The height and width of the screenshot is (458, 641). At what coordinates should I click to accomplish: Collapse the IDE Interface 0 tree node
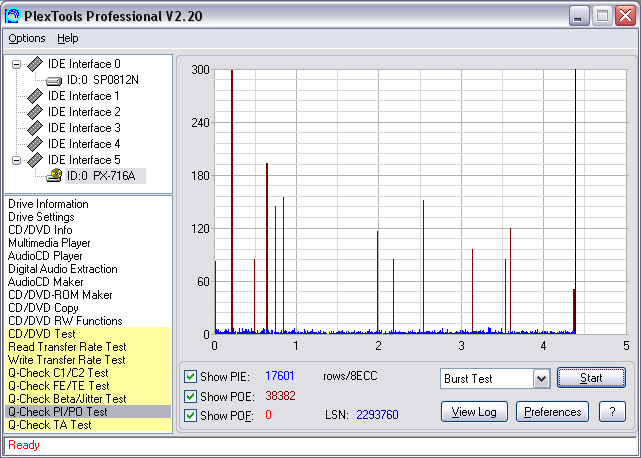16,64
